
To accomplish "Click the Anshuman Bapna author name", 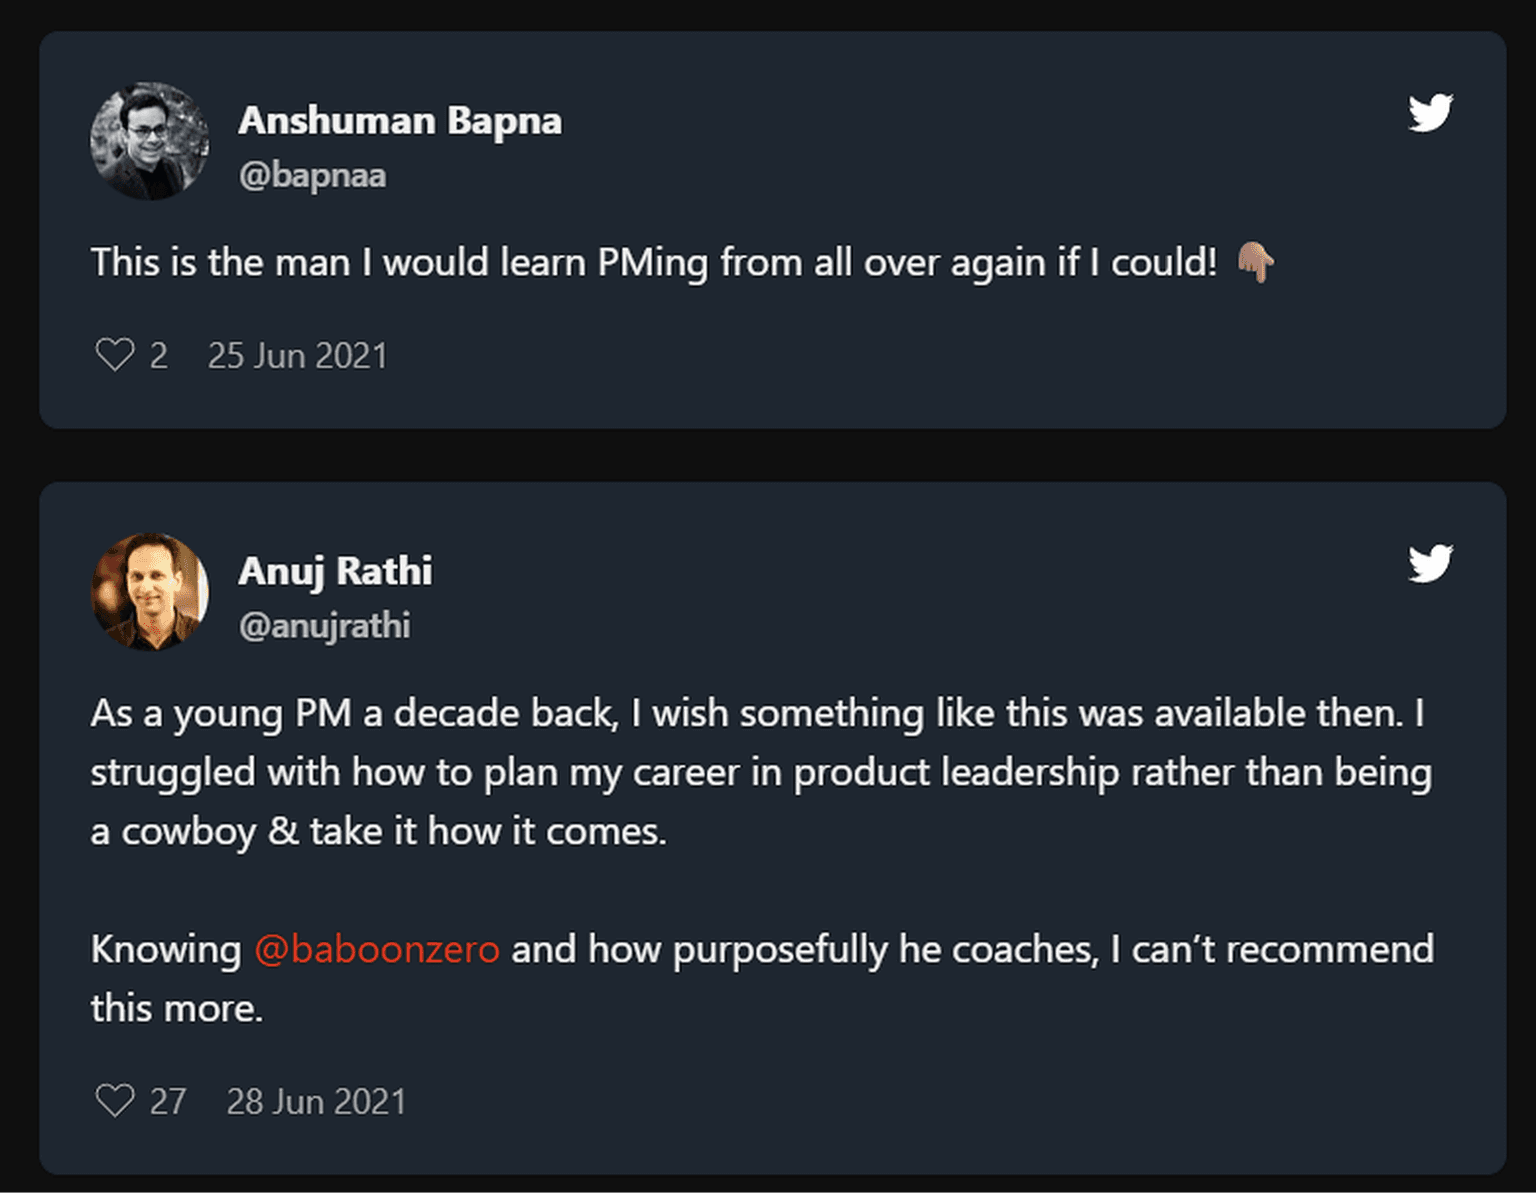I will coord(400,121).
